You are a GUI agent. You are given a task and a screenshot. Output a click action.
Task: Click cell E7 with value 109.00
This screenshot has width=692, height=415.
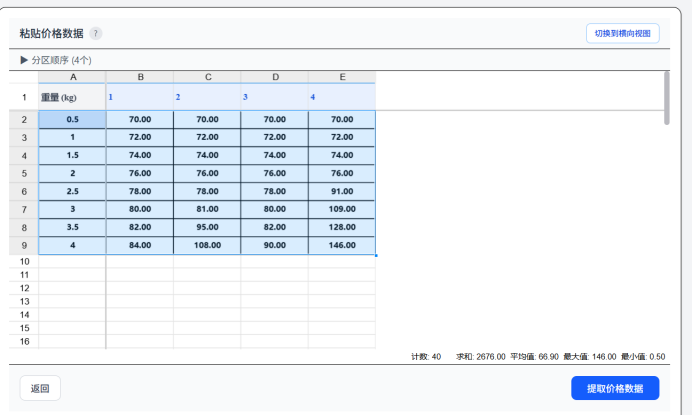tap(342, 209)
